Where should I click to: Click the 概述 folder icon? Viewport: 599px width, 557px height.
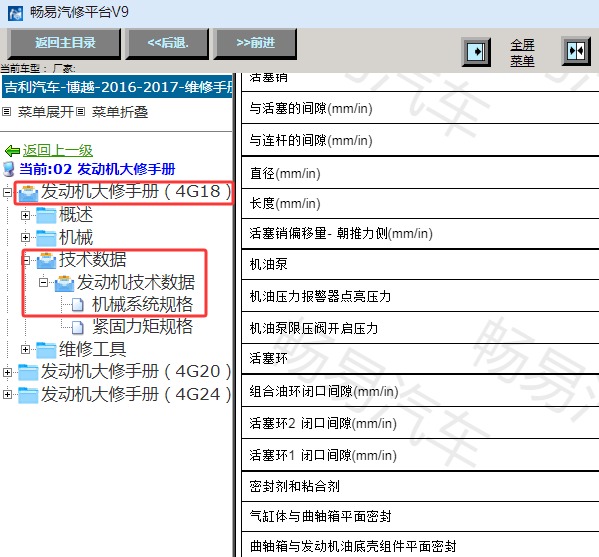click(46, 215)
